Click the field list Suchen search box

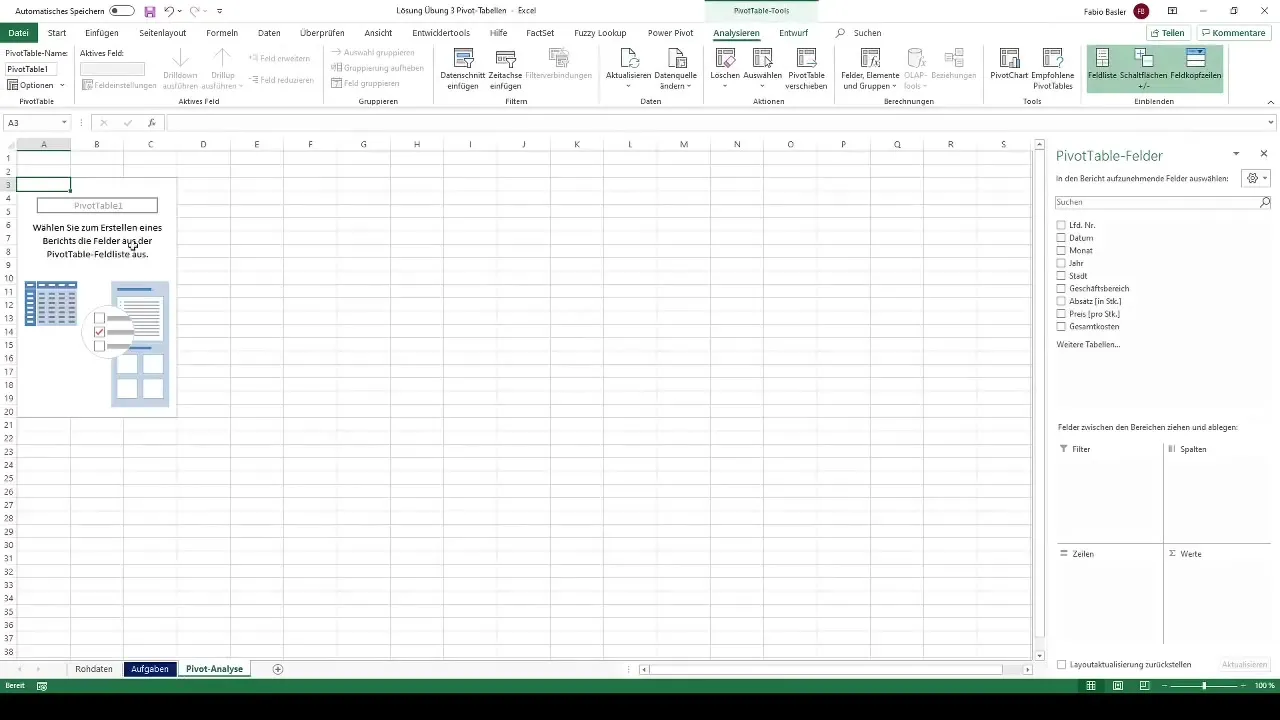pos(1163,202)
